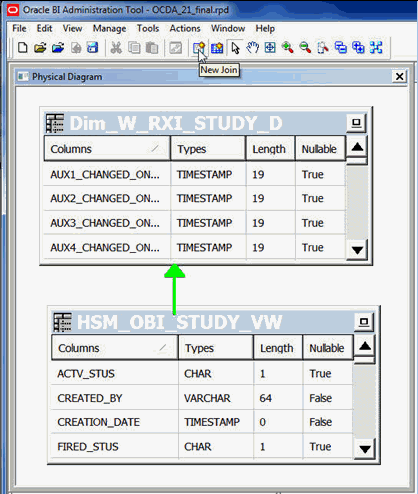418x494 pixels.
Task: Click the Zoom In magnifier
Action: (287, 48)
